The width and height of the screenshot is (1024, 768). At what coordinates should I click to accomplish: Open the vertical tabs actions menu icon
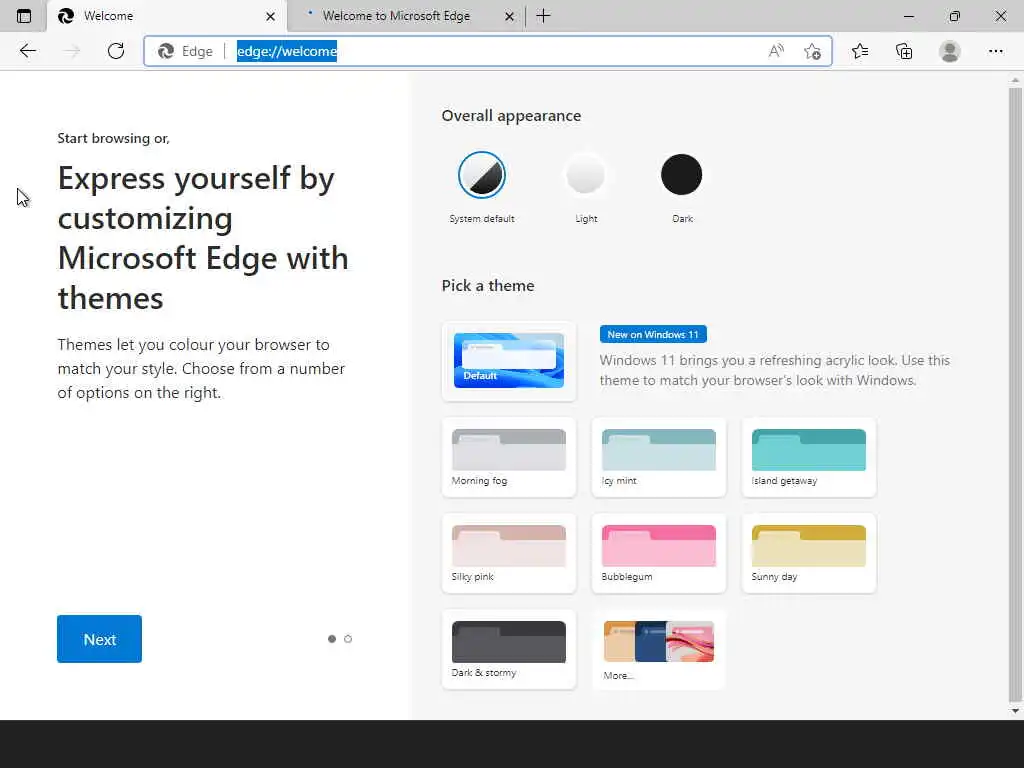coord(24,16)
